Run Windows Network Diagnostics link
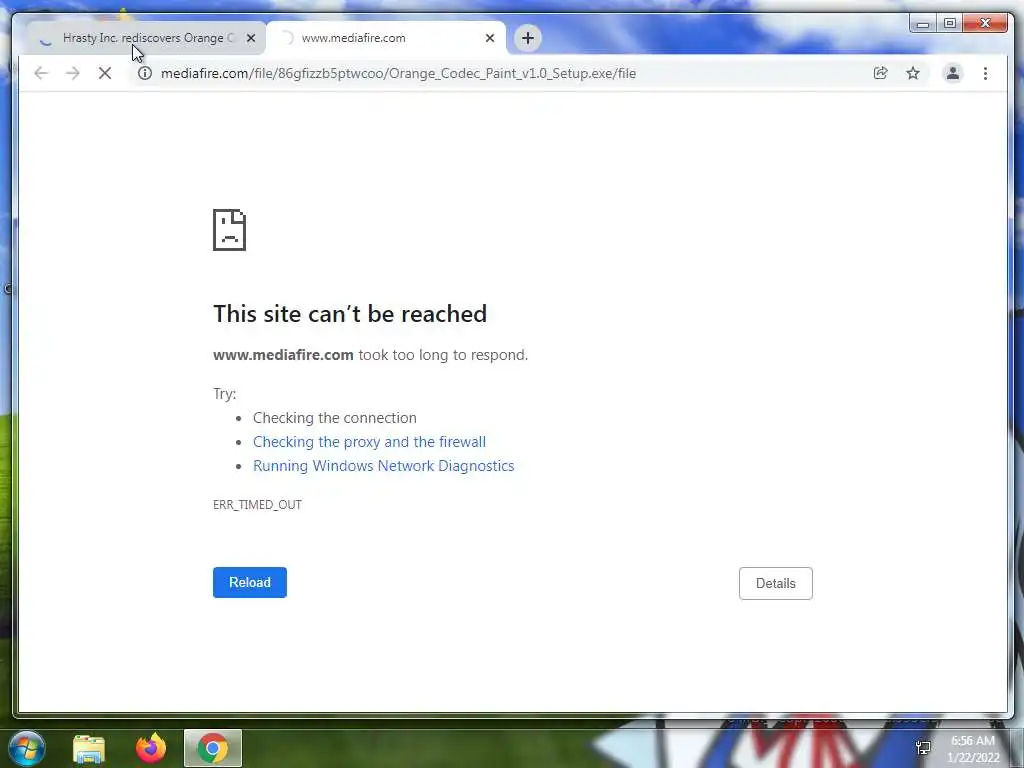The height and width of the screenshot is (768, 1024). [383, 466]
